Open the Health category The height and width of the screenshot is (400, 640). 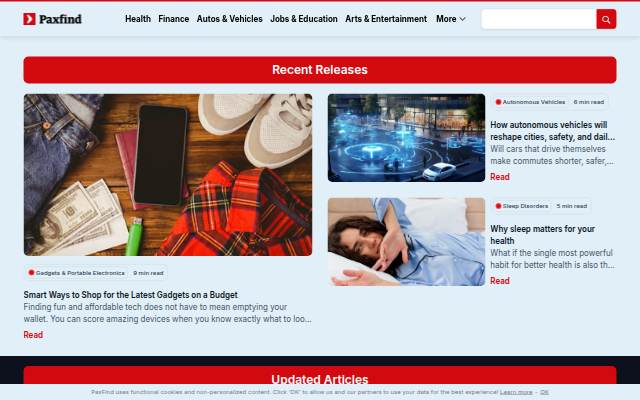138,19
